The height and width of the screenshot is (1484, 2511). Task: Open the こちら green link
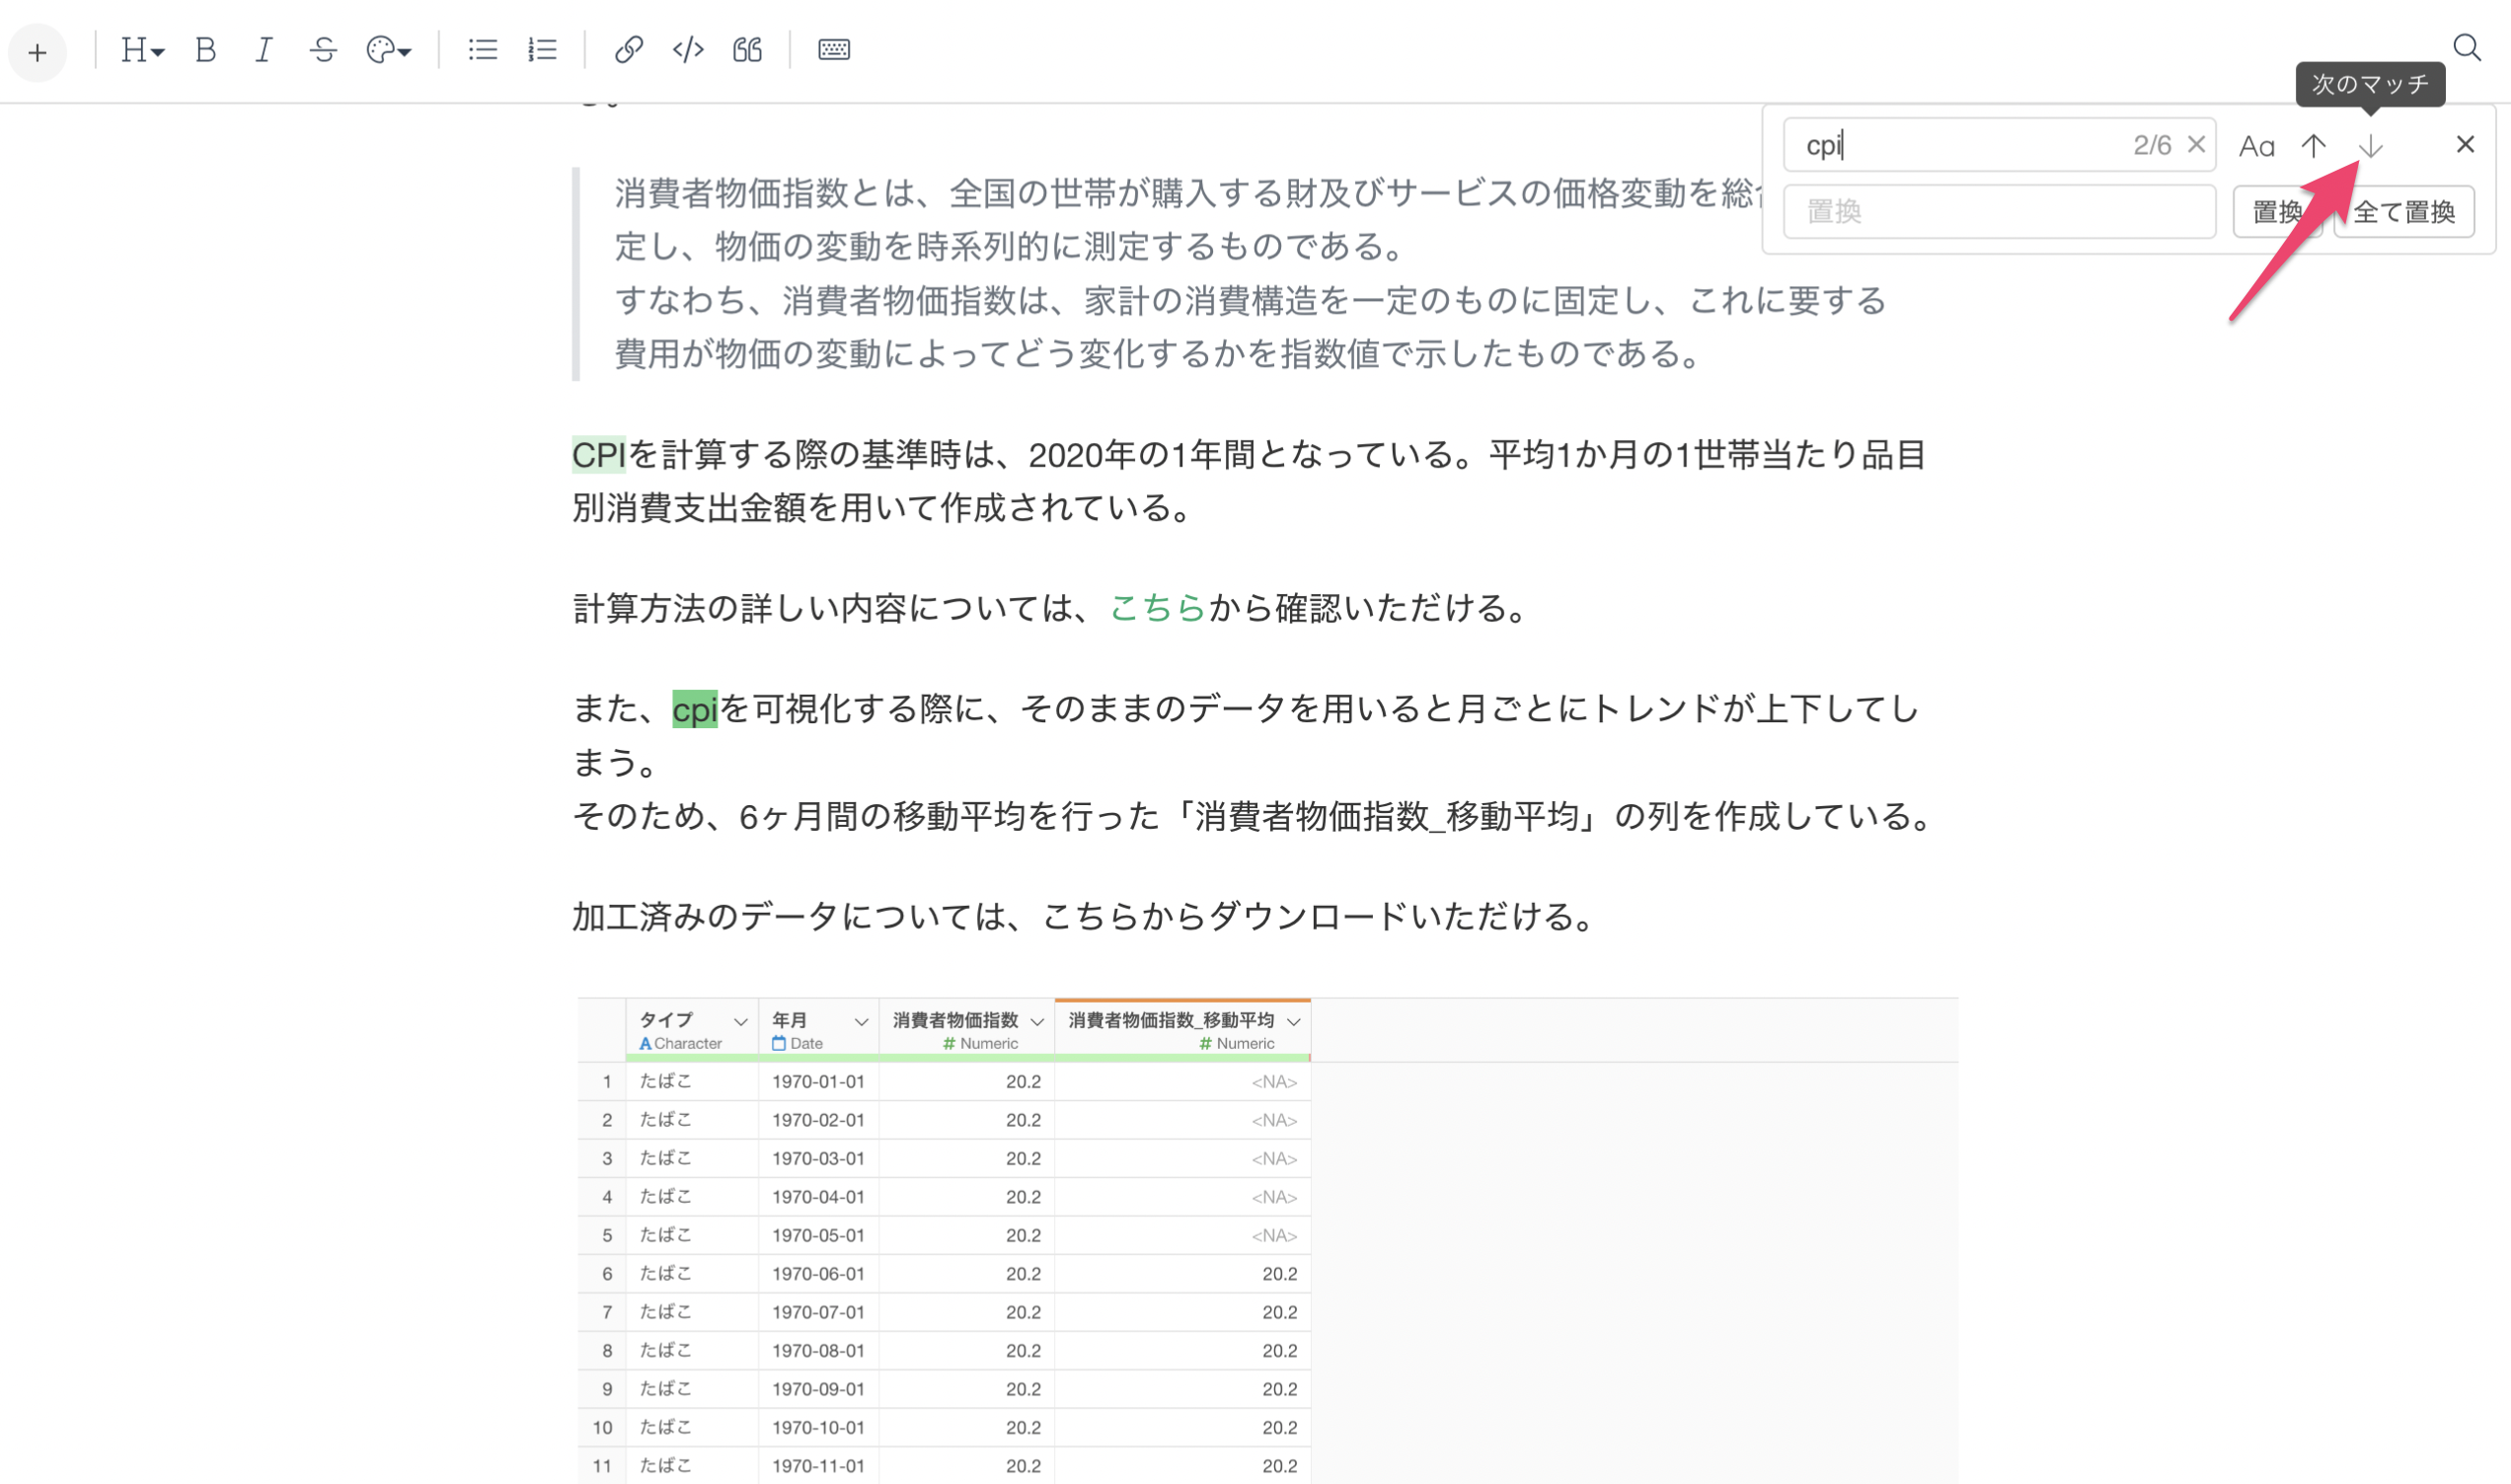(1158, 608)
